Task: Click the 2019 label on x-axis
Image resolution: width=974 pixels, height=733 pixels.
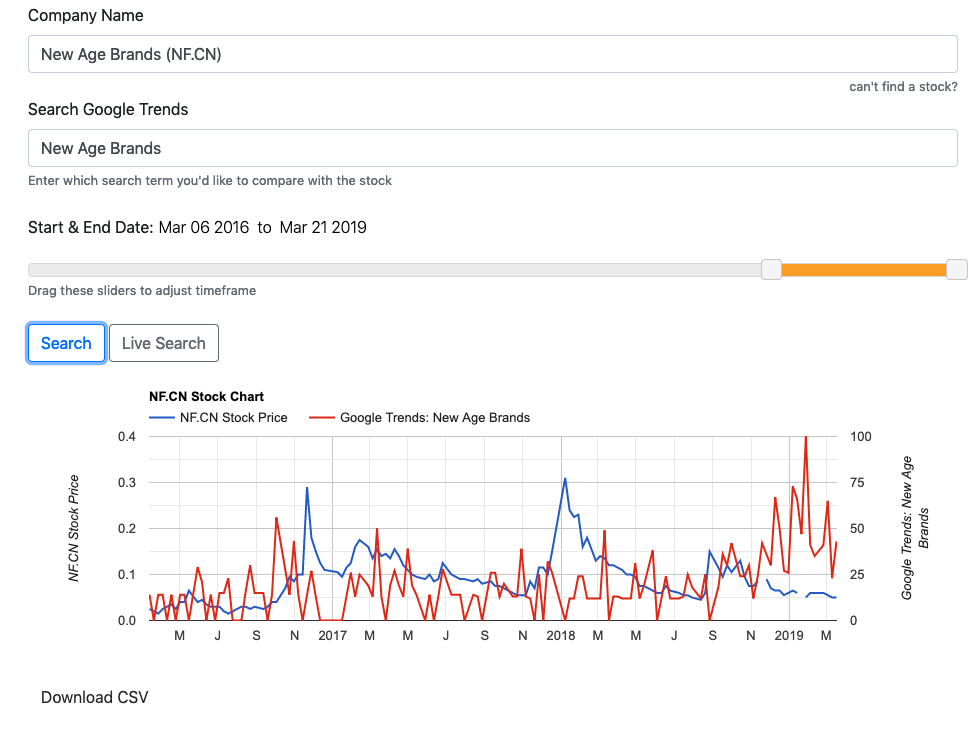Action: 789,635
